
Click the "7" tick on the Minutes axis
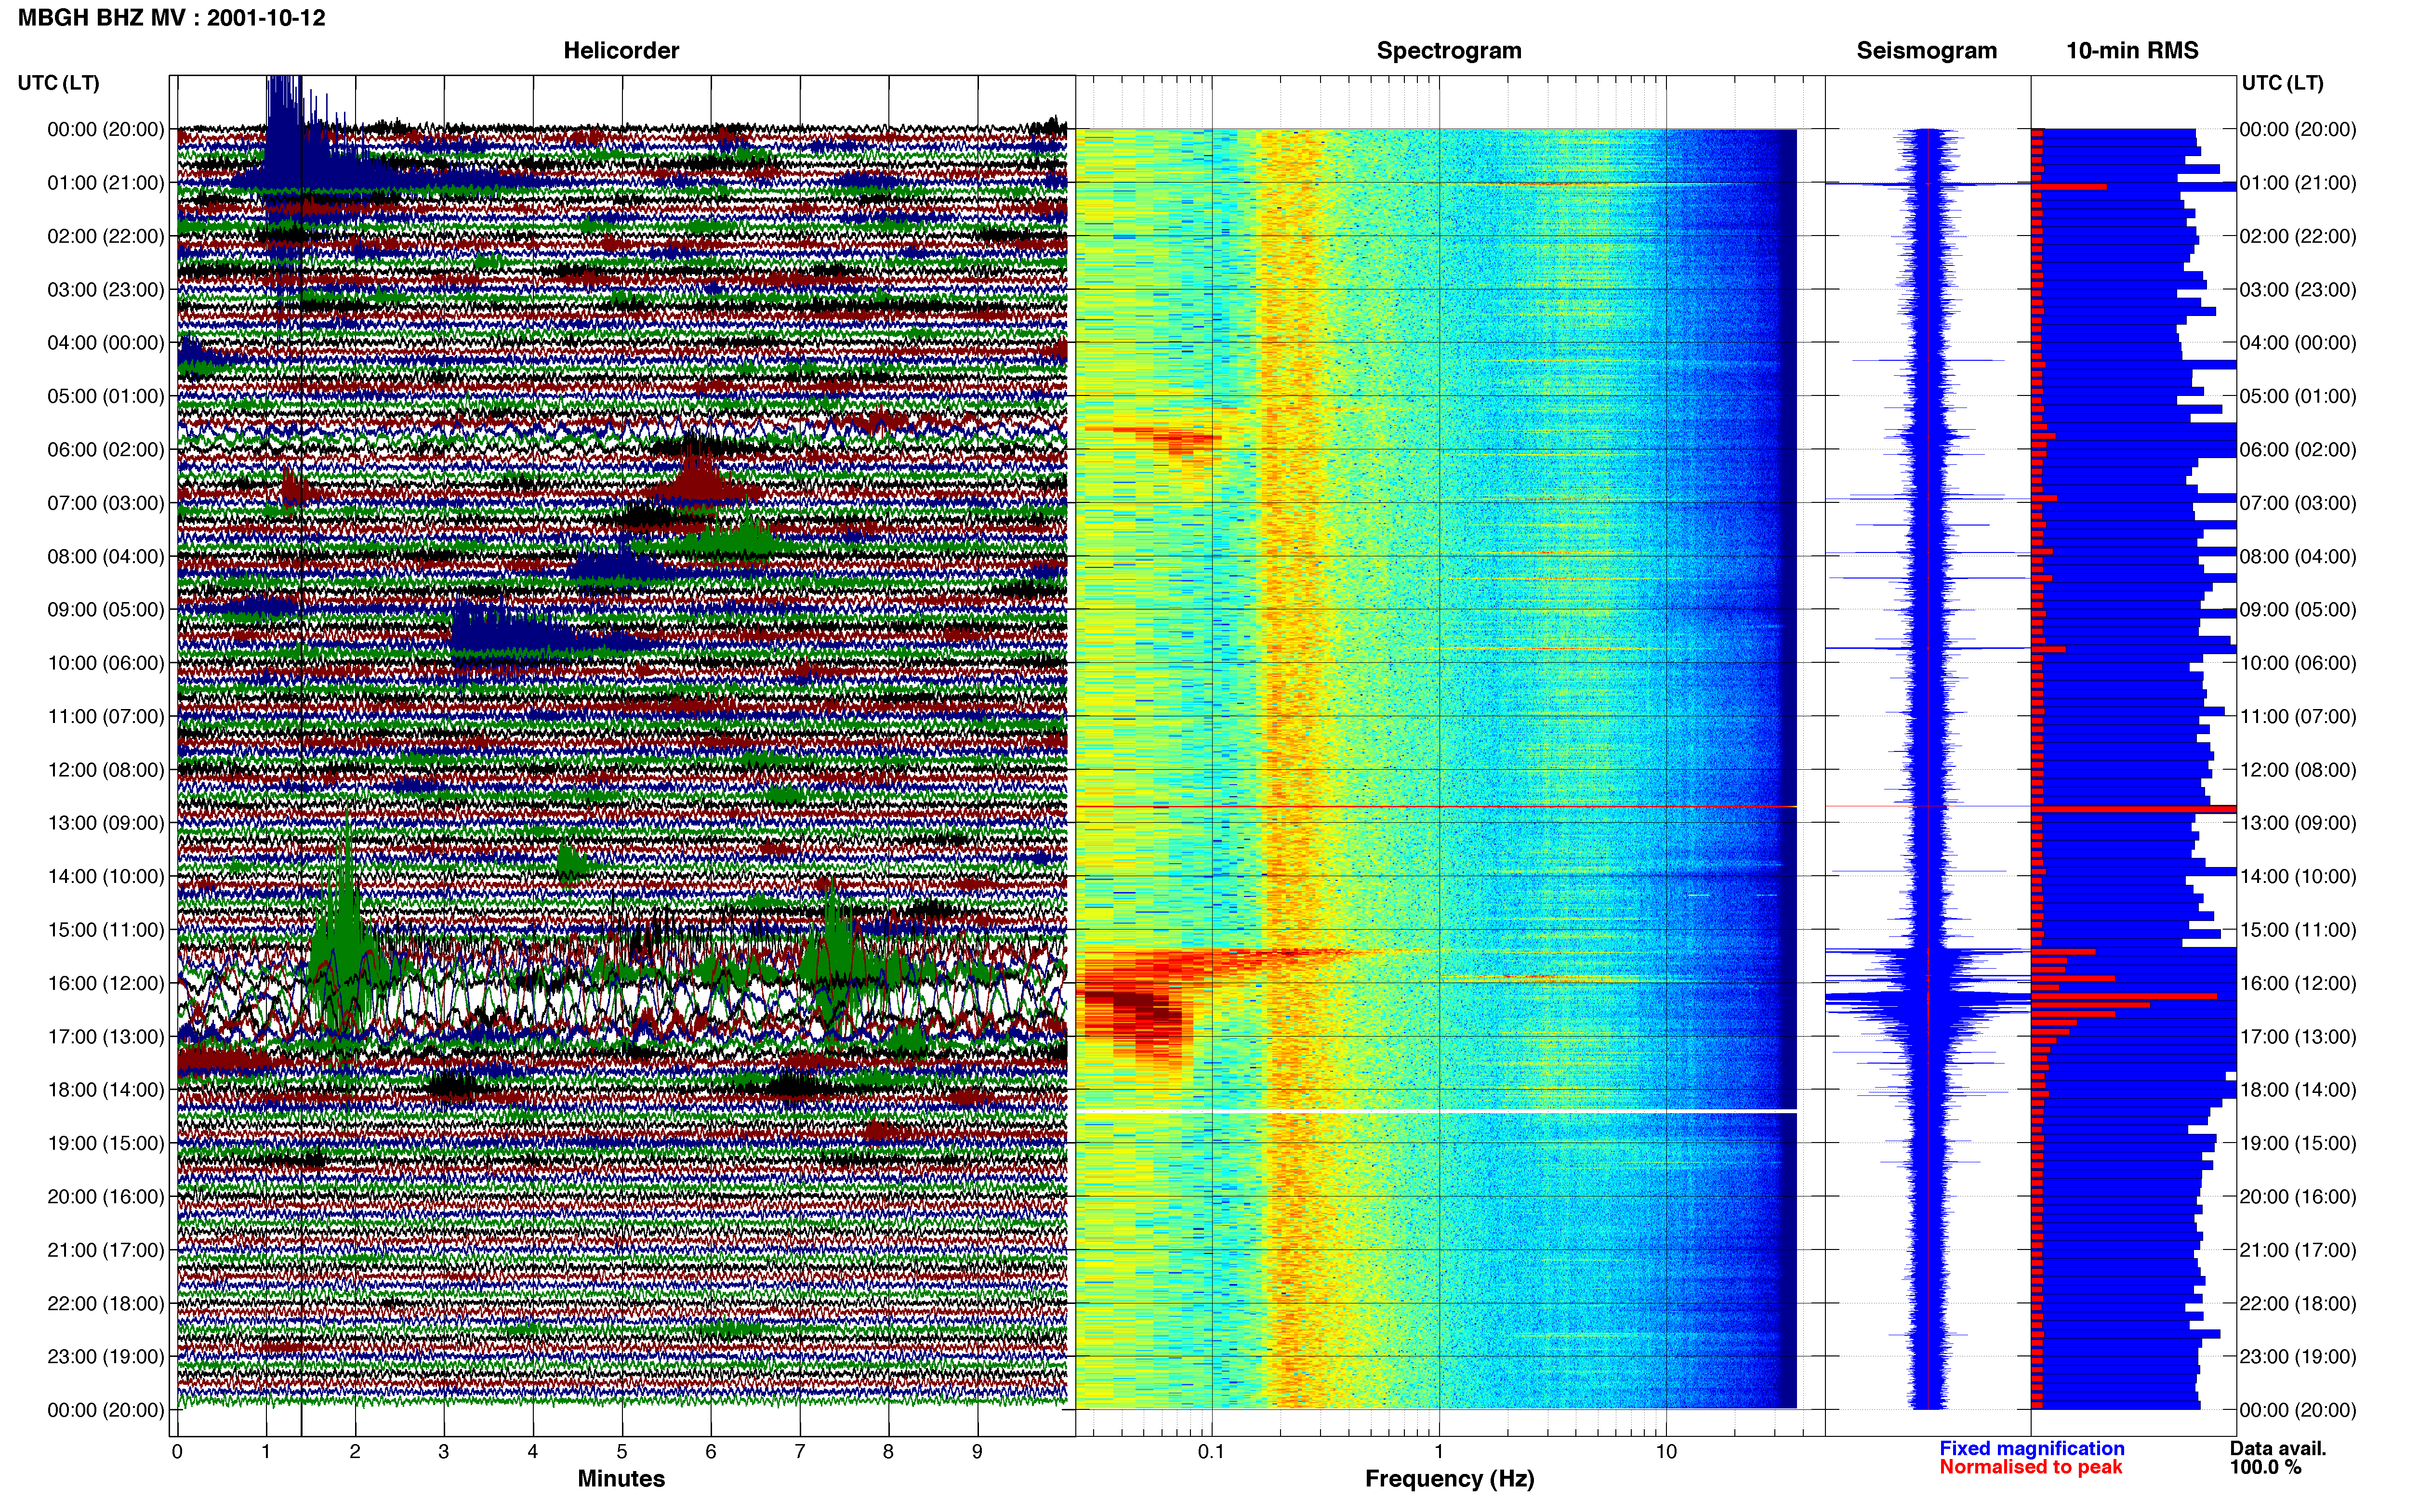(x=800, y=1452)
